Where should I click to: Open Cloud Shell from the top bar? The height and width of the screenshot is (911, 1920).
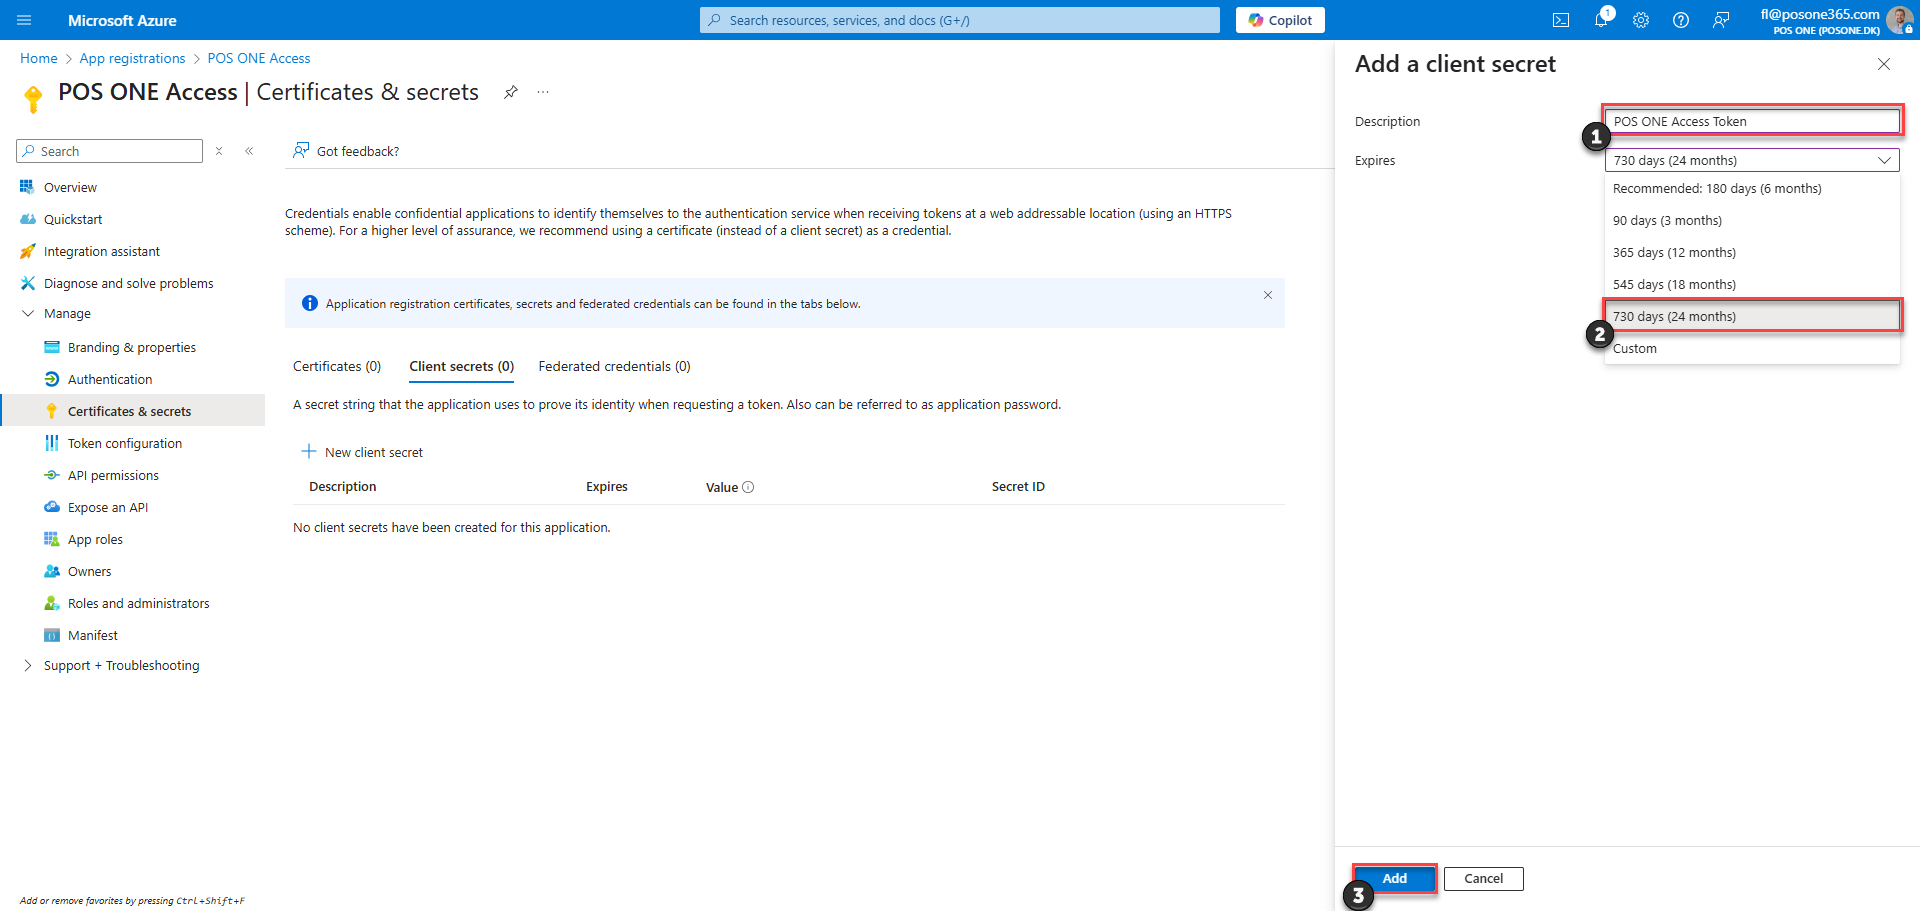coord(1561,20)
